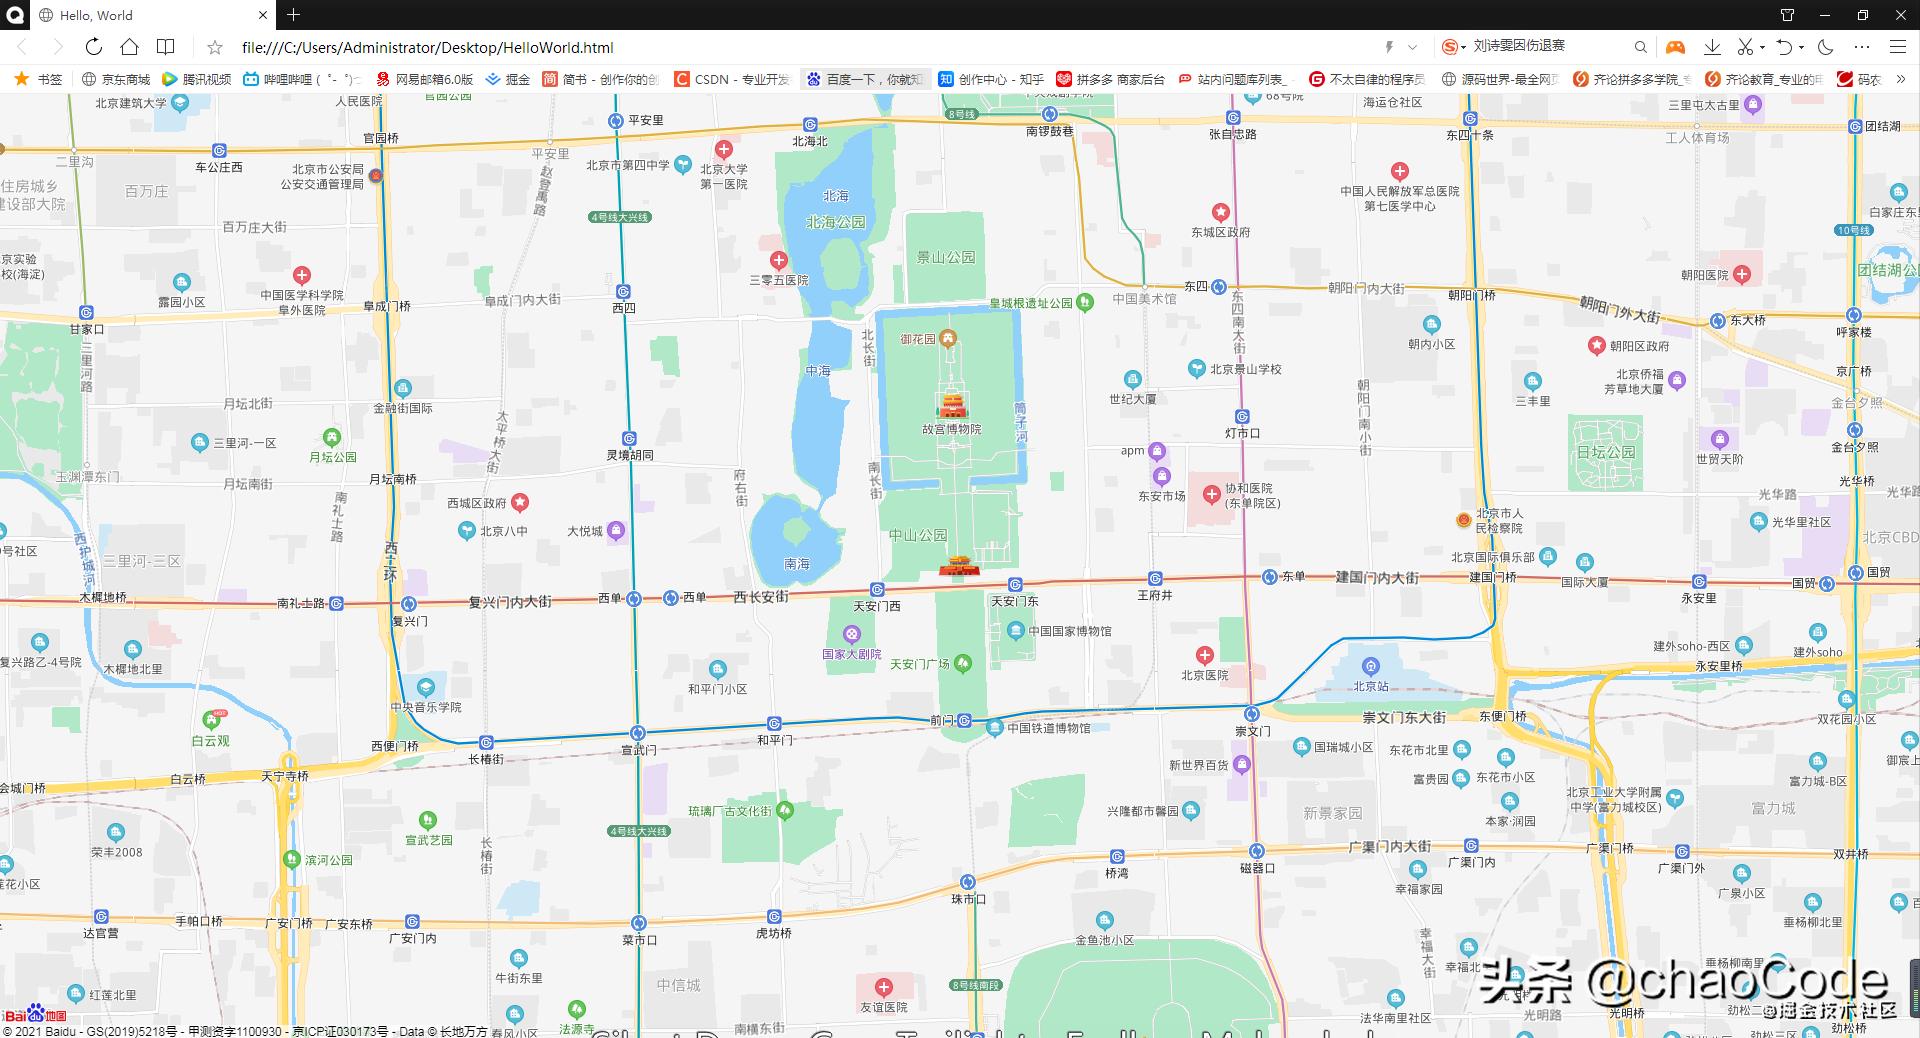
Task: Open the browser download manager
Action: [1712, 47]
